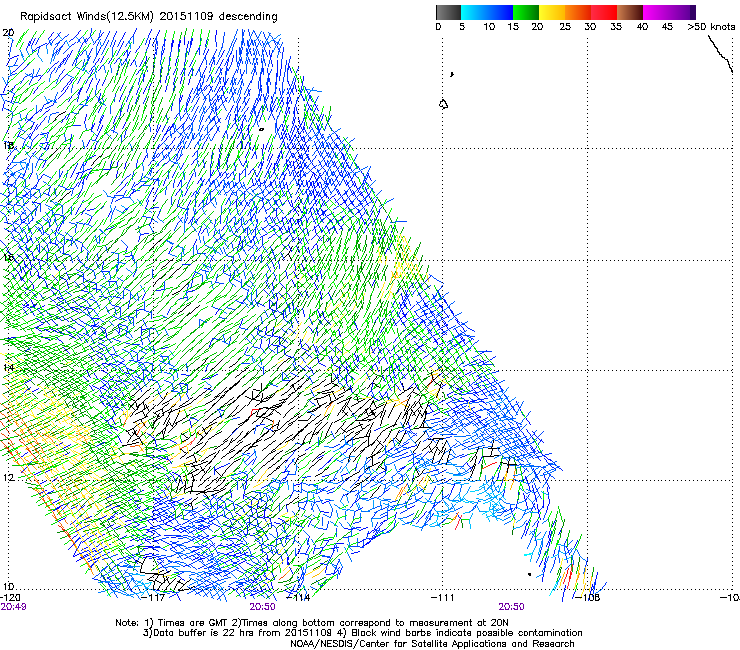Click the small island mark above the larger island
This screenshot has height=650, width=740.
point(452,74)
